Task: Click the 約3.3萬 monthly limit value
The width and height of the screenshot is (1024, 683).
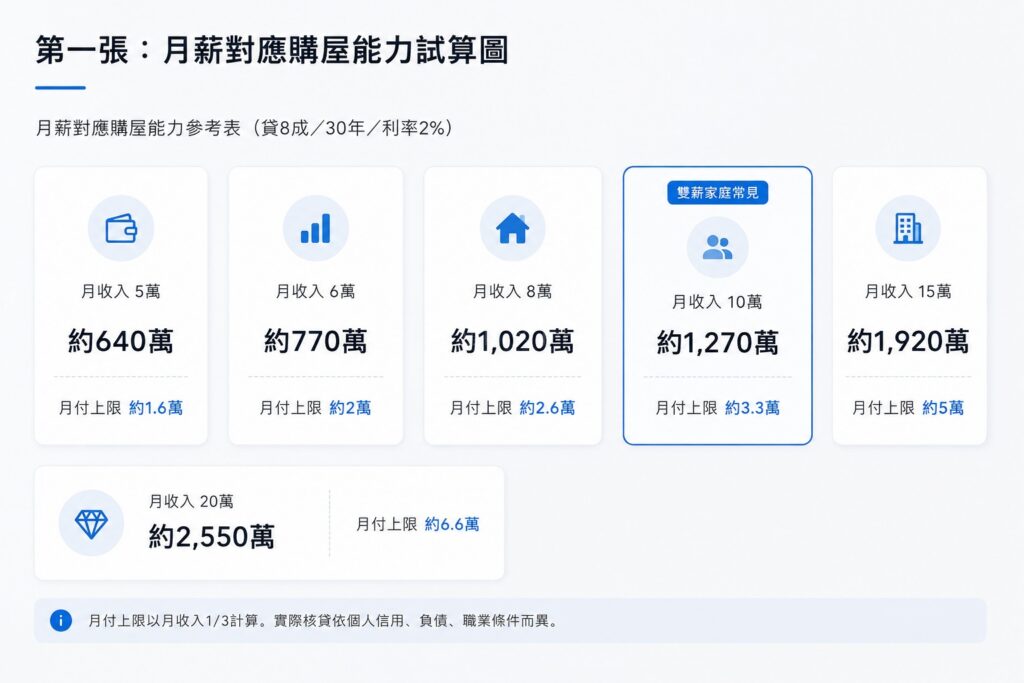Action: pos(752,408)
